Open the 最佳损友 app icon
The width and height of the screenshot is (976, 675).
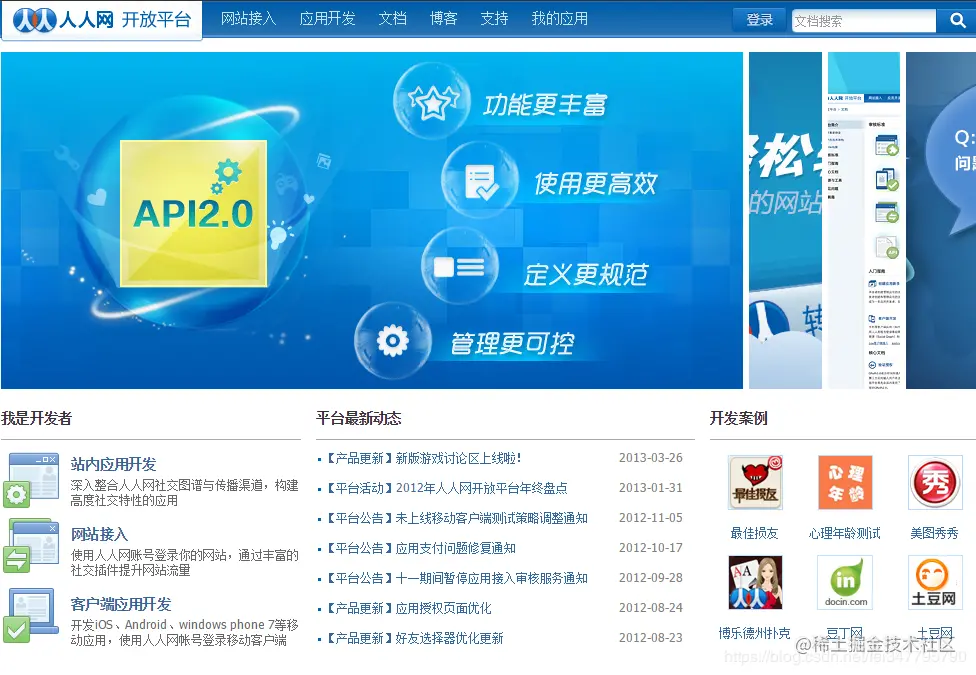tap(755, 482)
